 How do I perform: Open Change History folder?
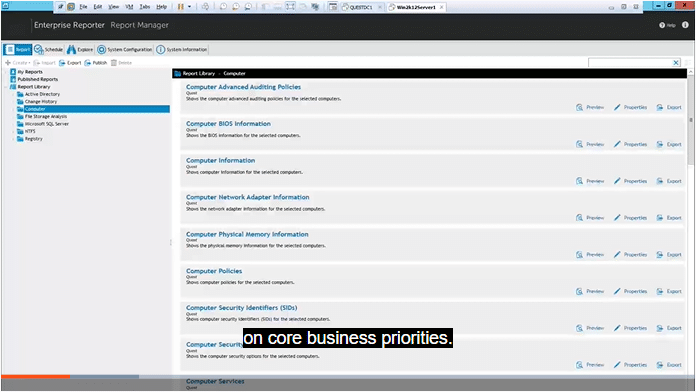(x=41, y=101)
